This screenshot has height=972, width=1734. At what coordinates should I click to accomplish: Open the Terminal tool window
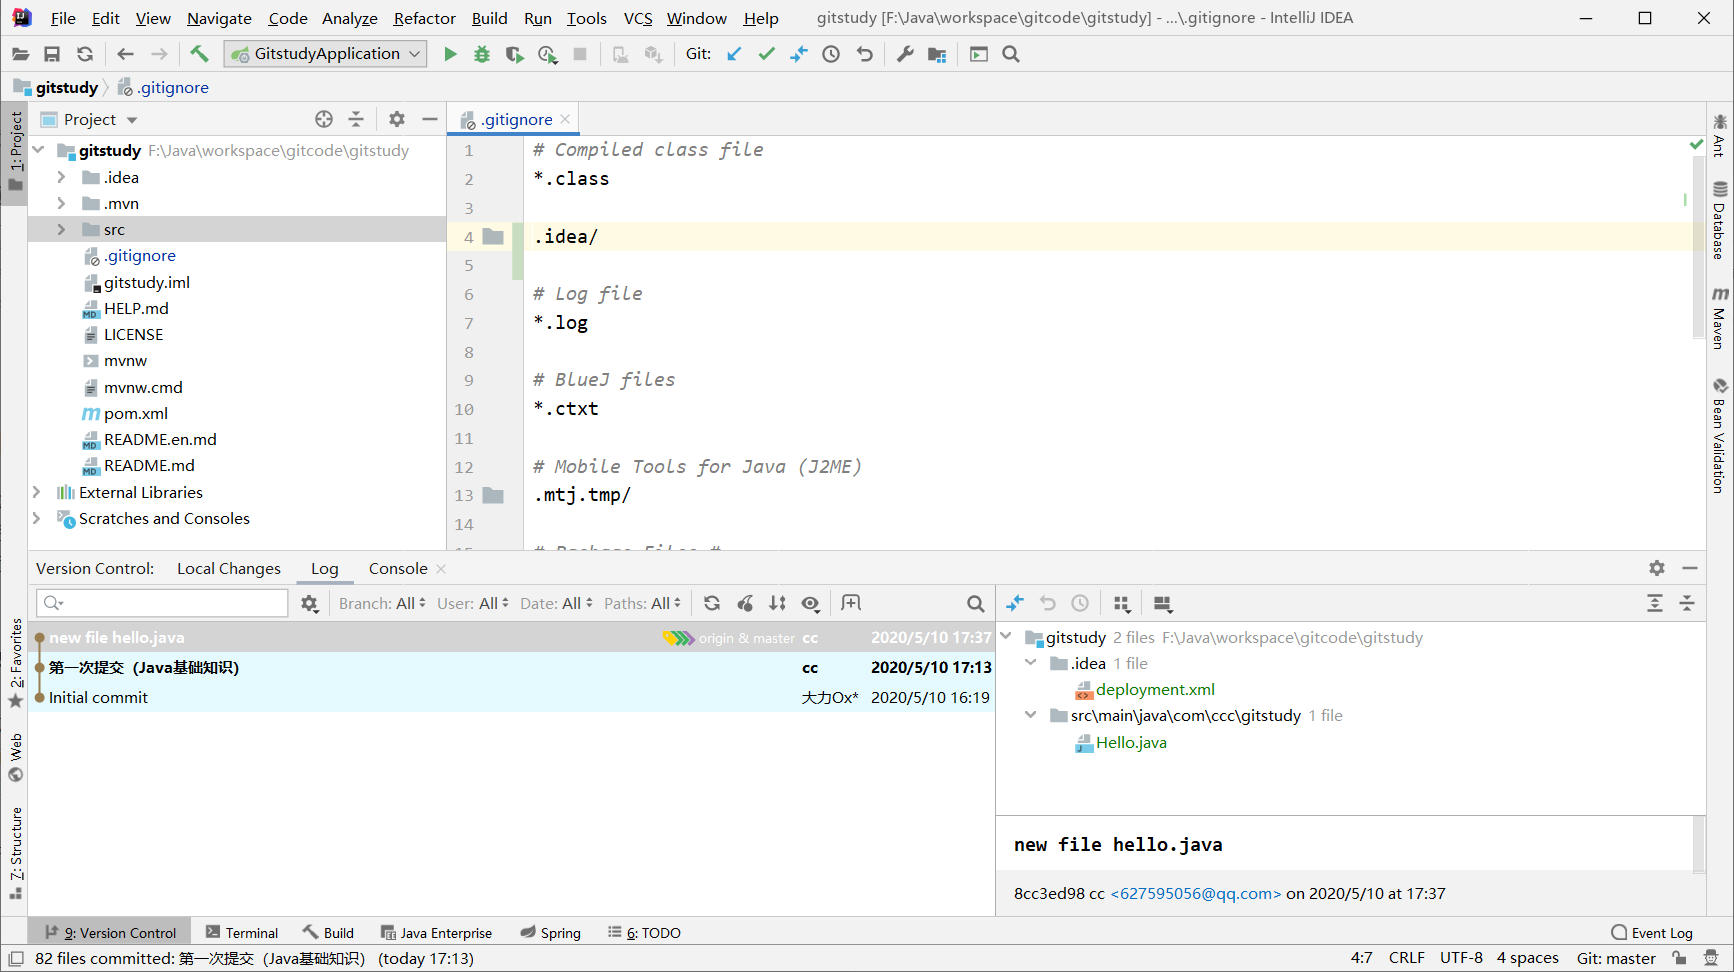click(x=242, y=932)
